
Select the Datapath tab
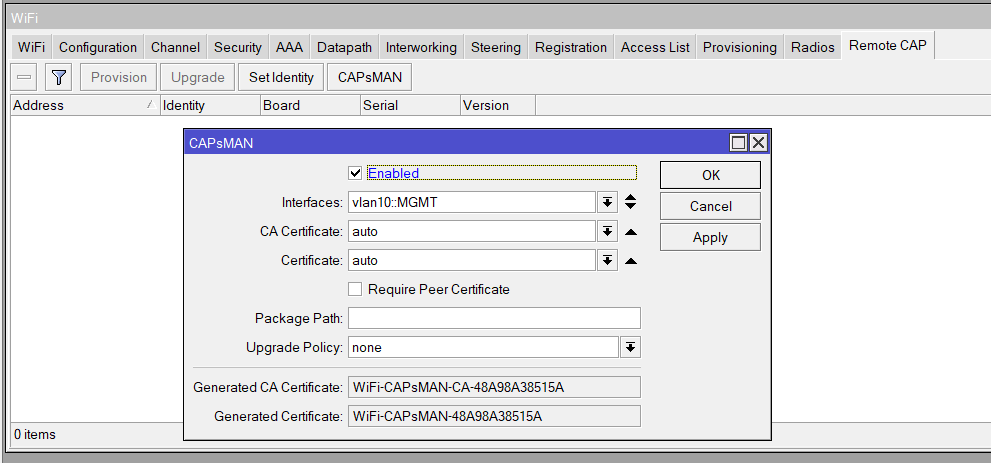click(x=344, y=47)
